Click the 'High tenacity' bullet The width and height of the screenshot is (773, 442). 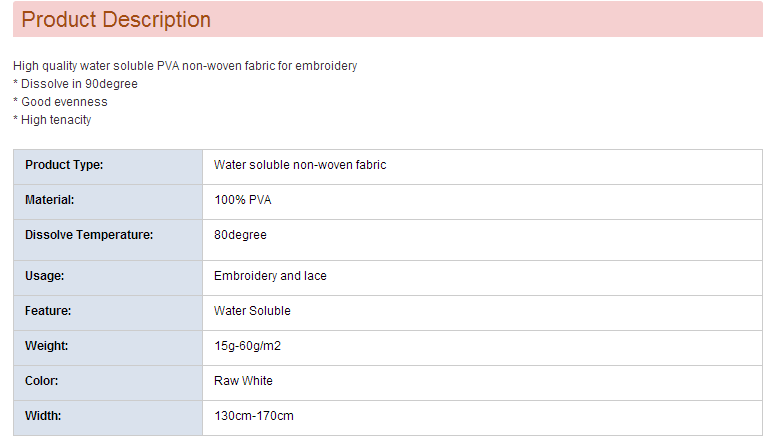(x=52, y=120)
